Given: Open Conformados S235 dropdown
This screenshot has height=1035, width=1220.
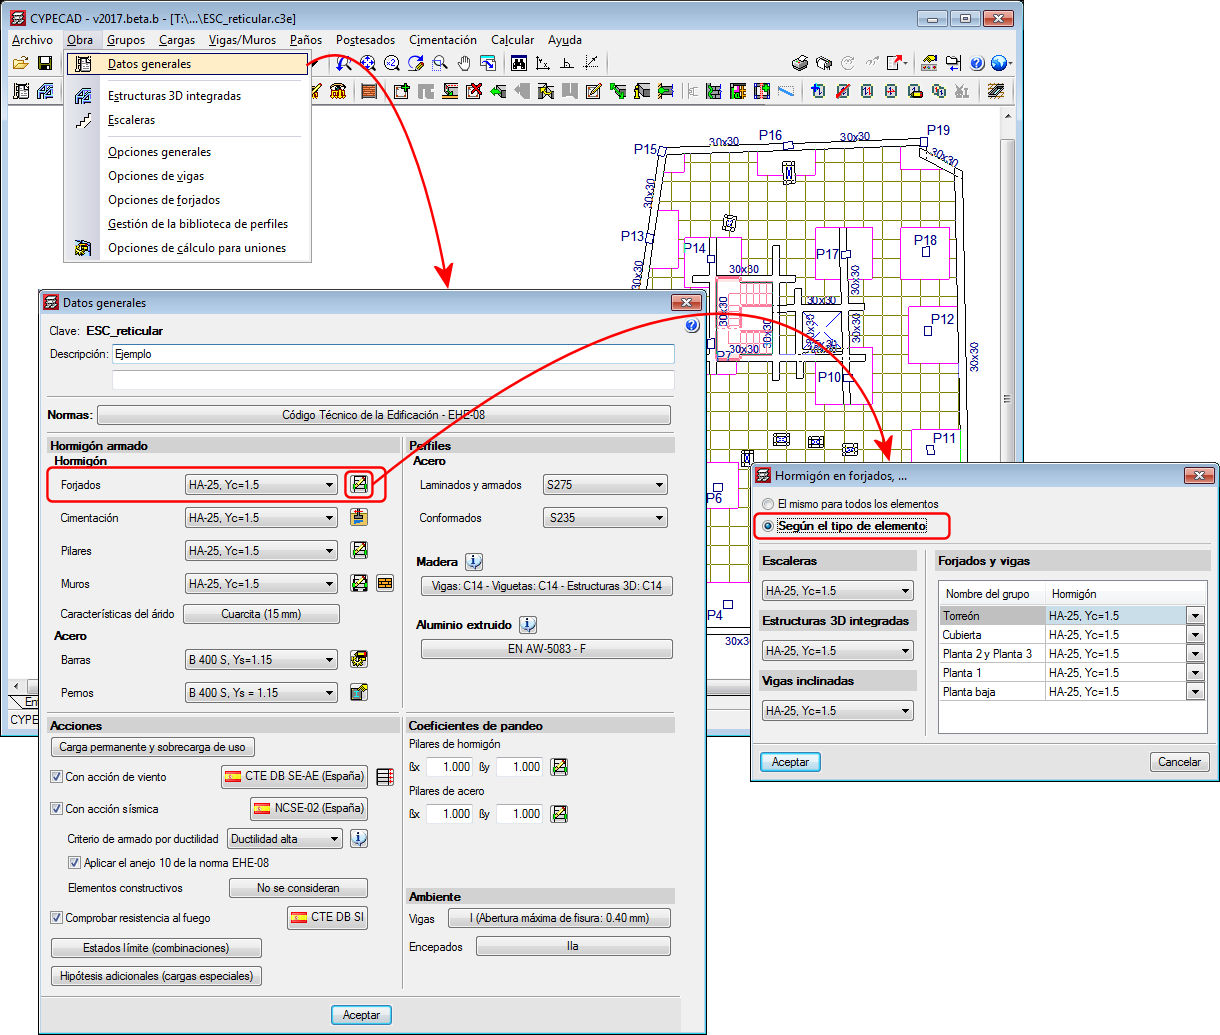Looking at the screenshot, I should coord(606,518).
